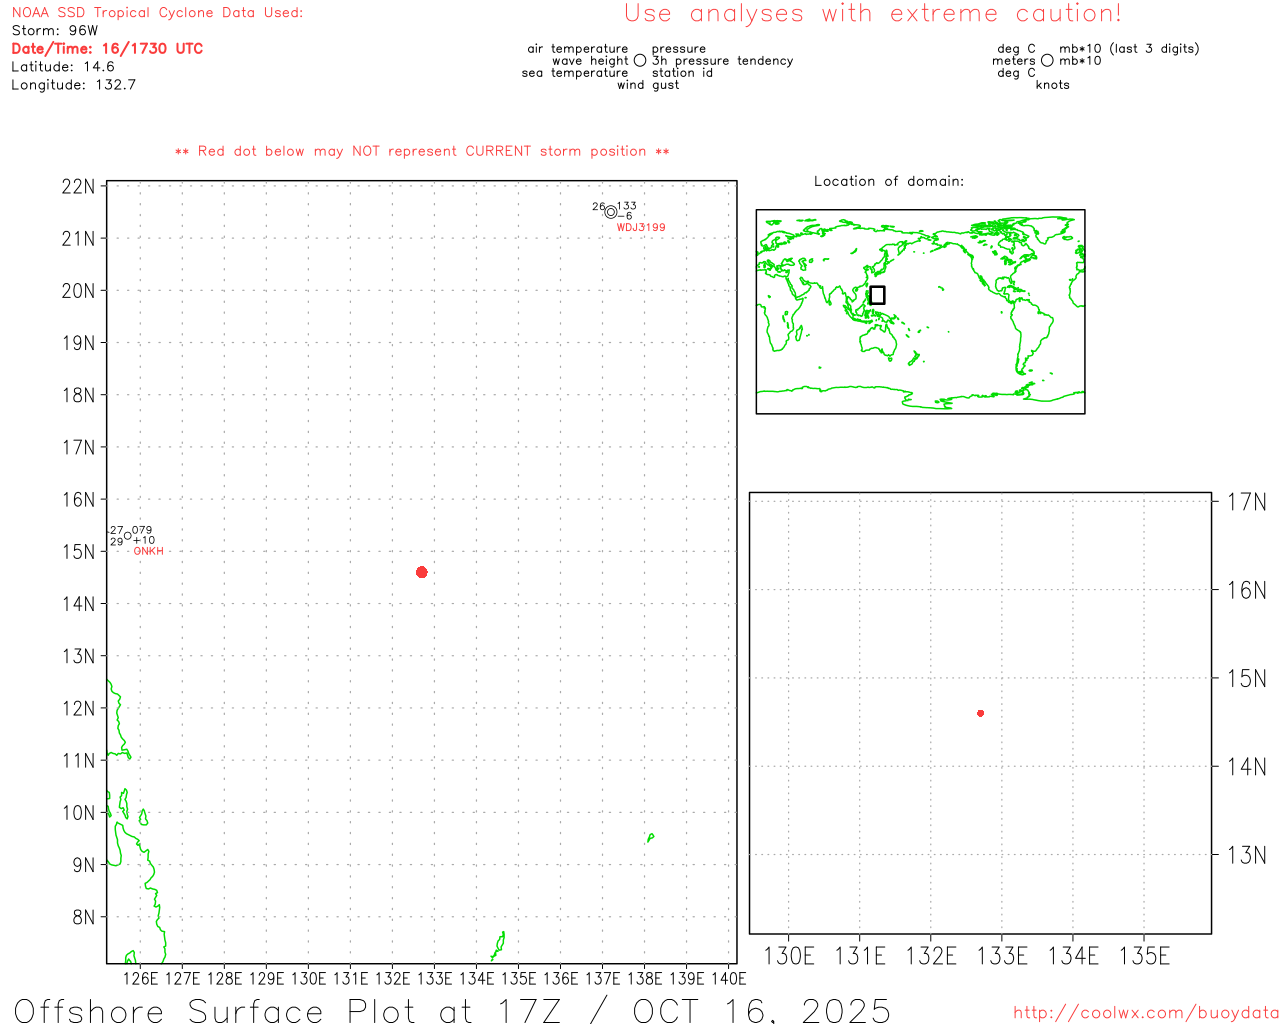Click the red ONKH station id label
This screenshot has width=1280, height=1024.
pyautogui.click(x=148, y=552)
